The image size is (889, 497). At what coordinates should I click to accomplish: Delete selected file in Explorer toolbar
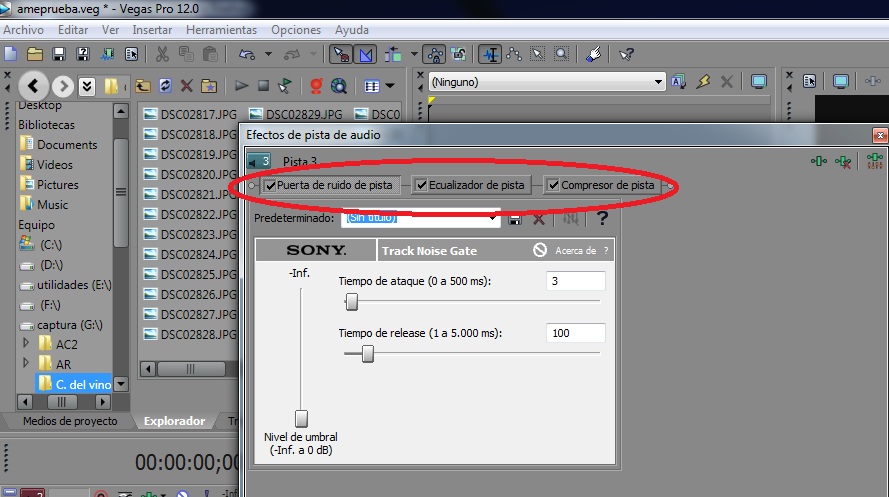[x=187, y=86]
